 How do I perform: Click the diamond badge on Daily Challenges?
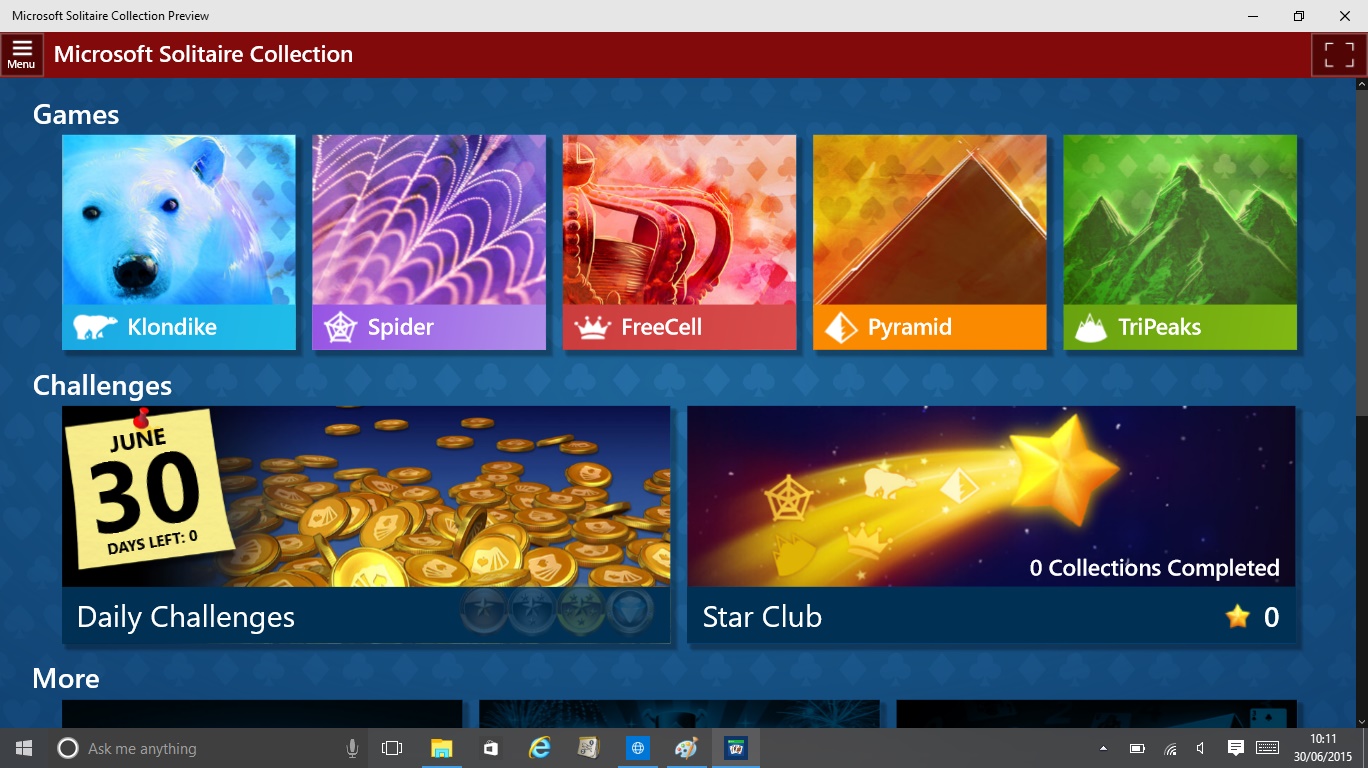pyautogui.click(x=630, y=611)
